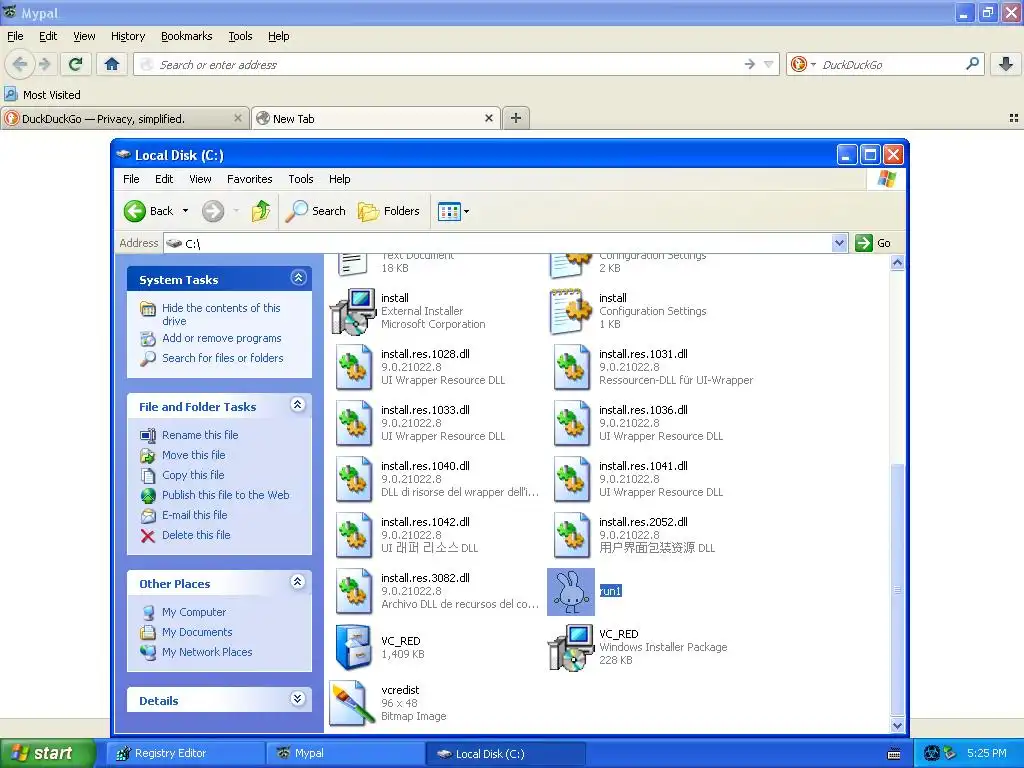Go up one folder level
The height and width of the screenshot is (768, 1024).
point(261,211)
